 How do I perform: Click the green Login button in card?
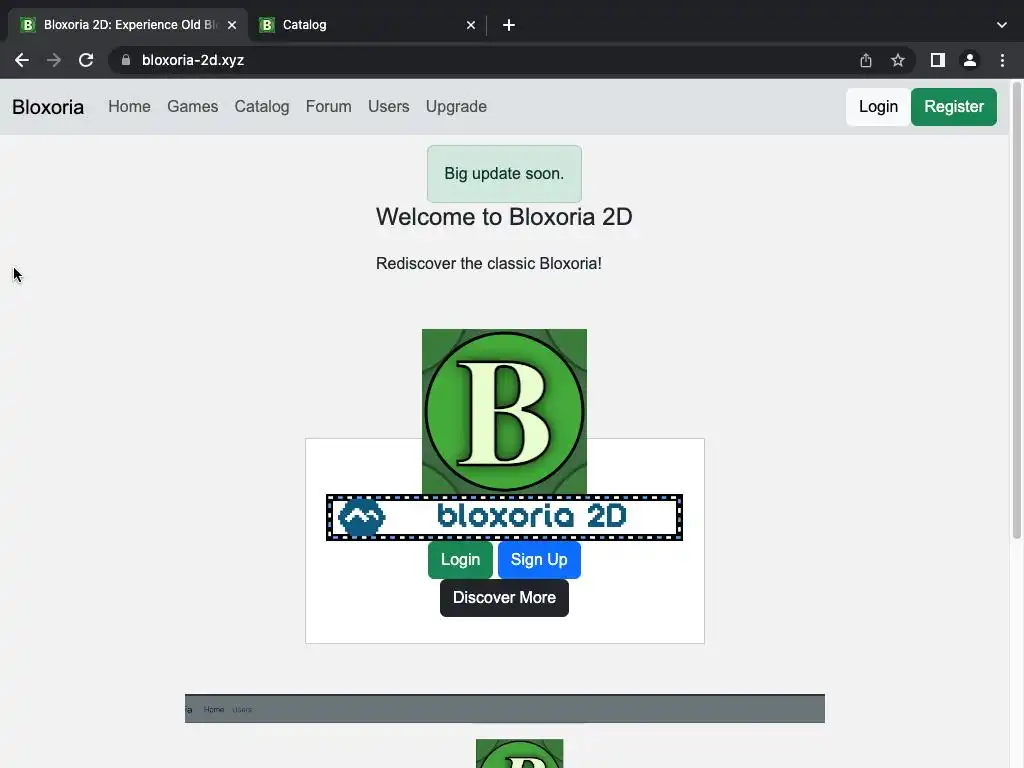(x=460, y=560)
